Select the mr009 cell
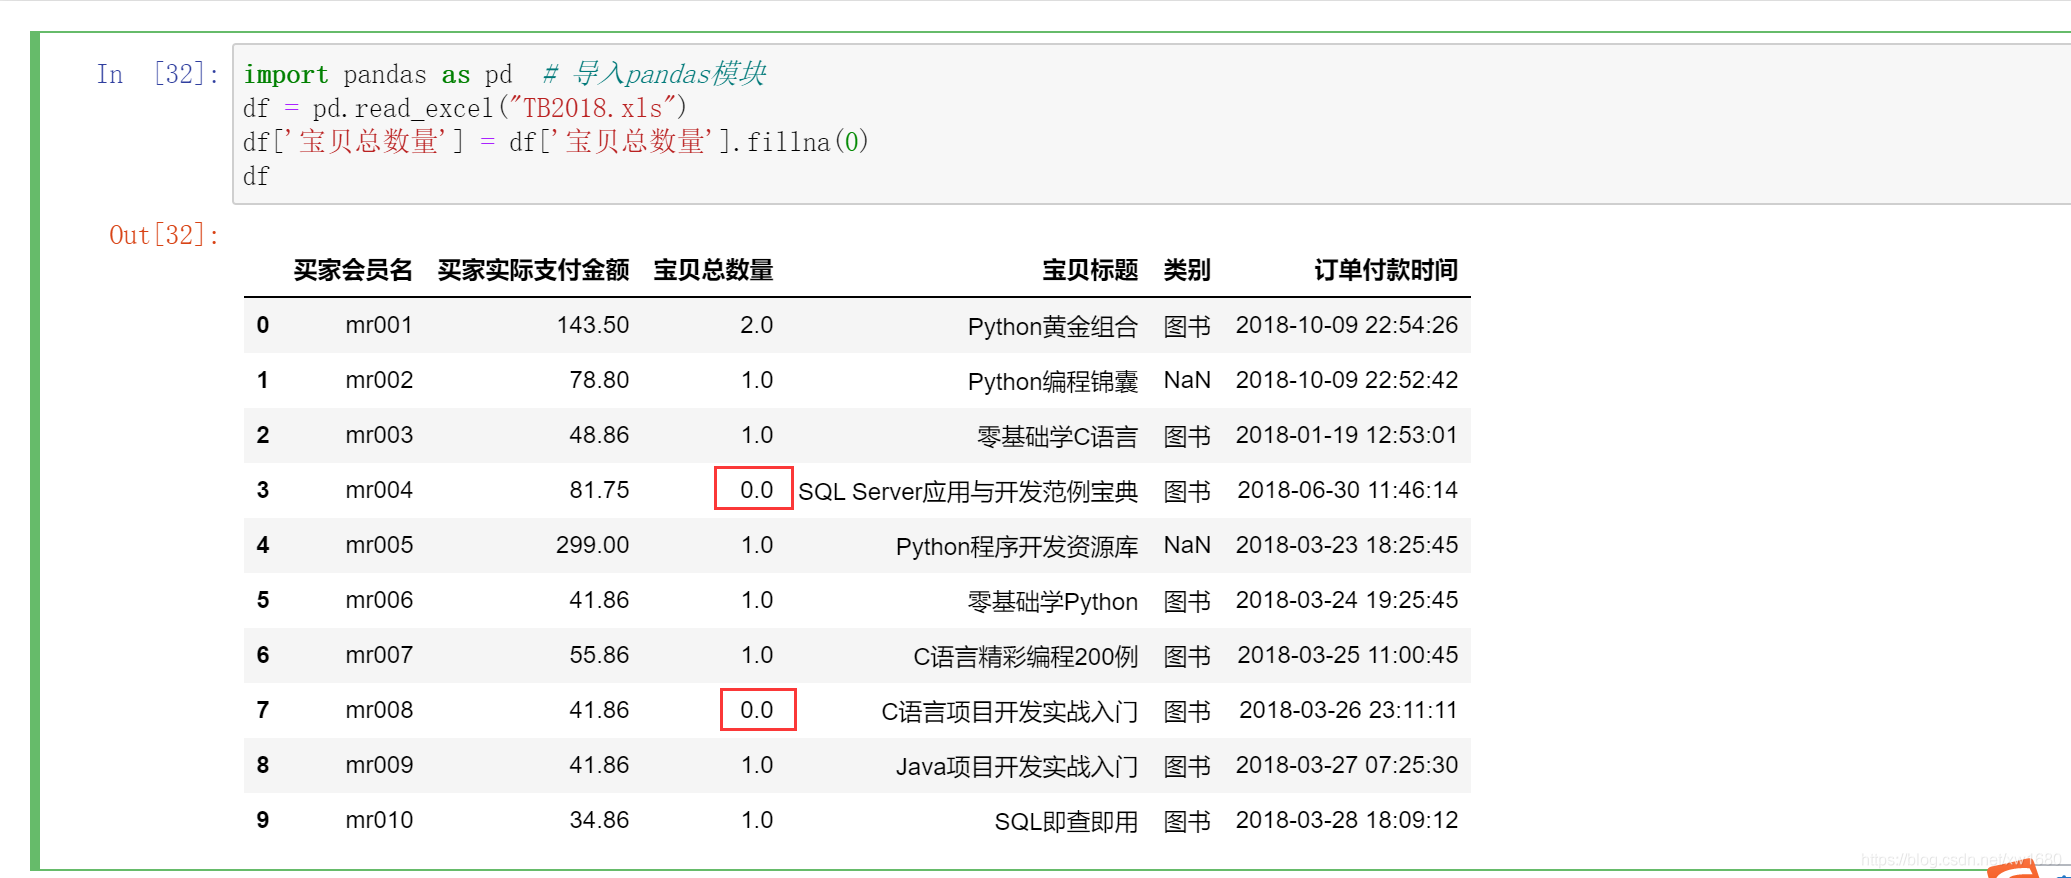2071x878 pixels. click(379, 765)
